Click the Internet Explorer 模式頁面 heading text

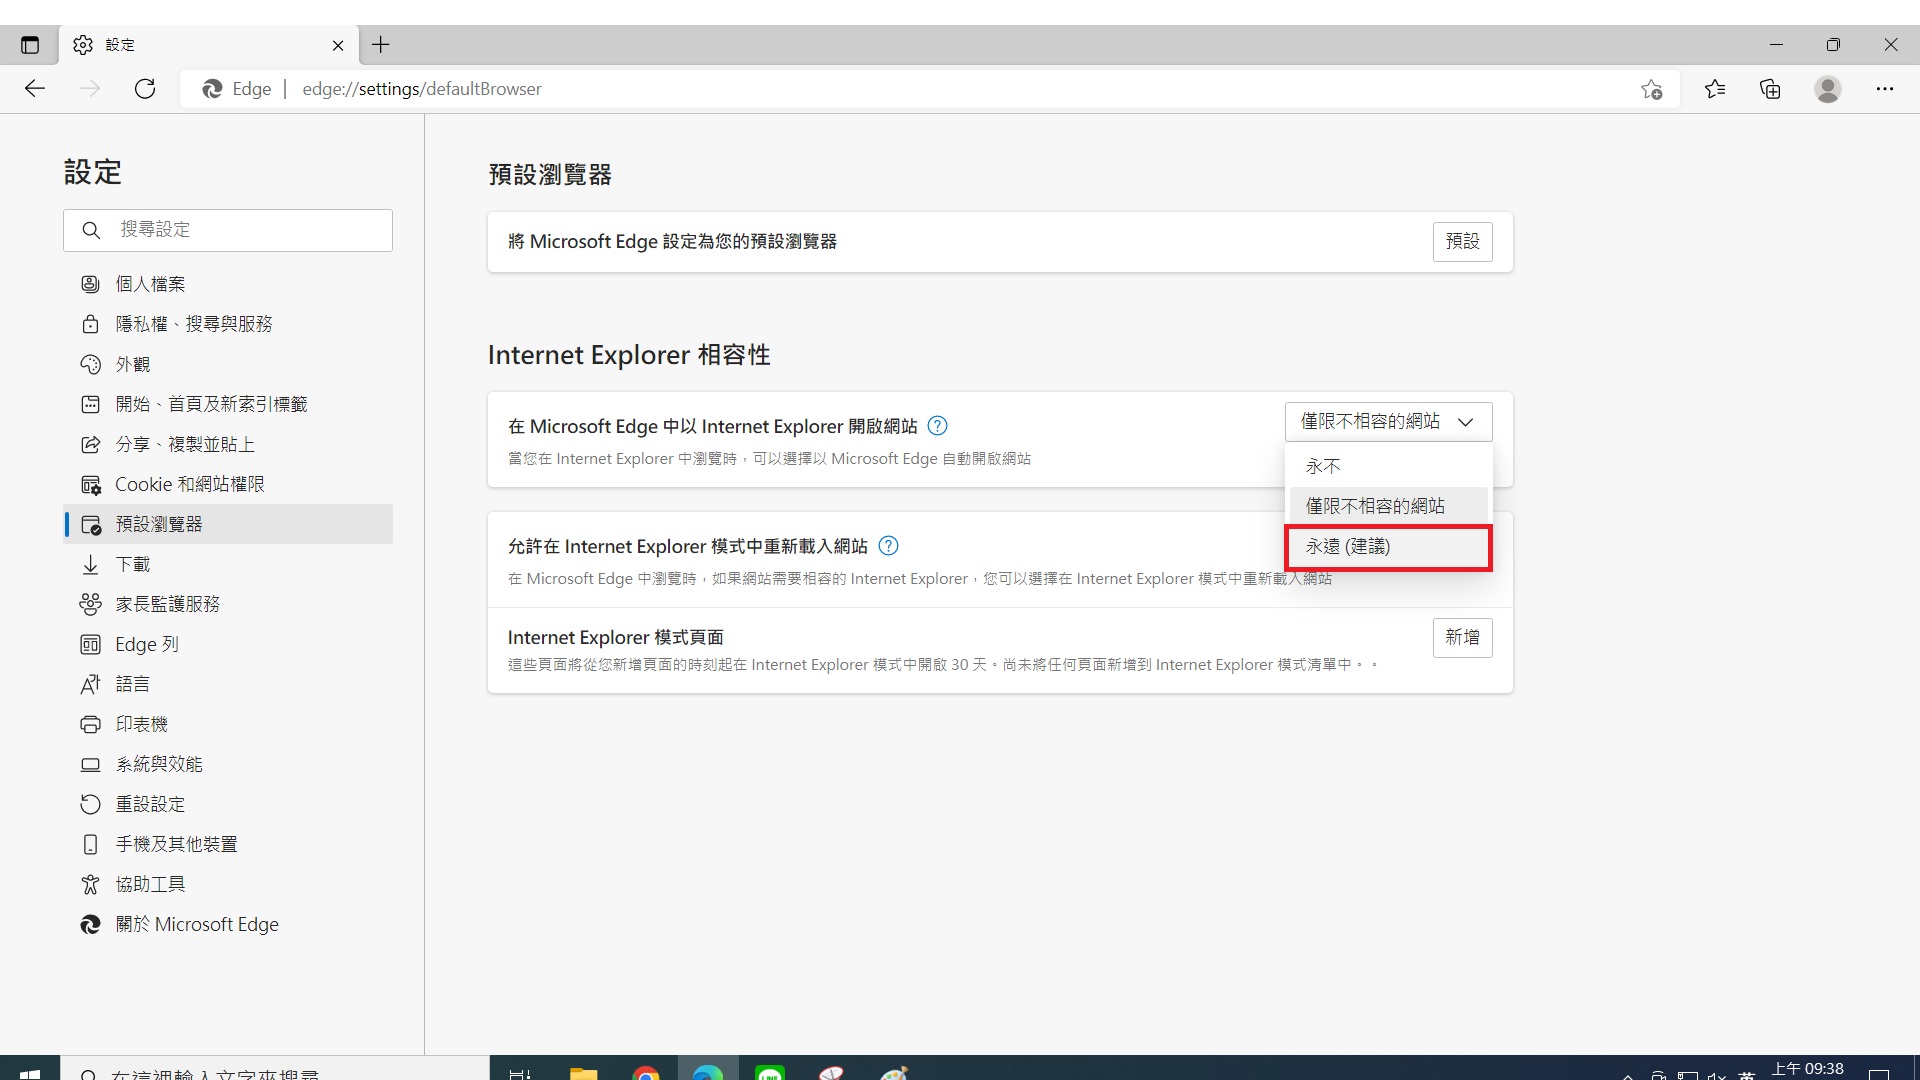click(615, 637)
